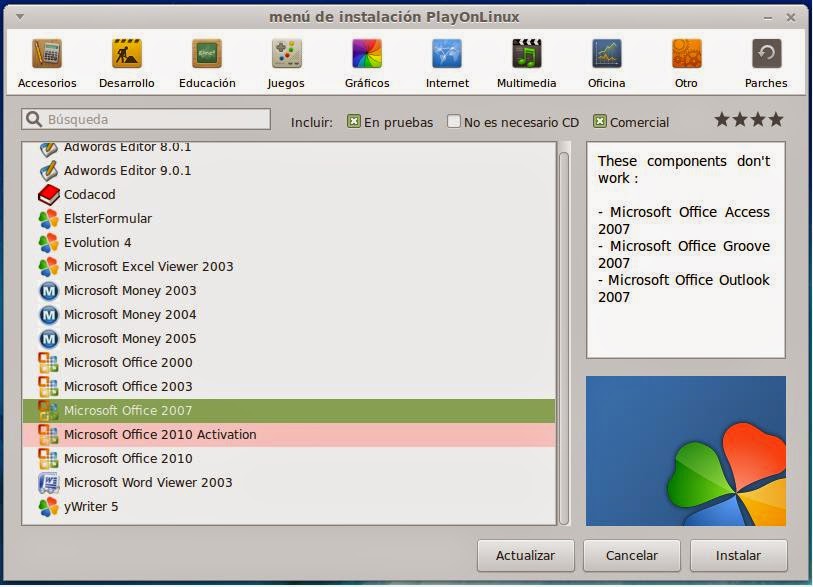Screen dimensions: 813x587
Task: Click the first rating star
Action: (722, 119)
